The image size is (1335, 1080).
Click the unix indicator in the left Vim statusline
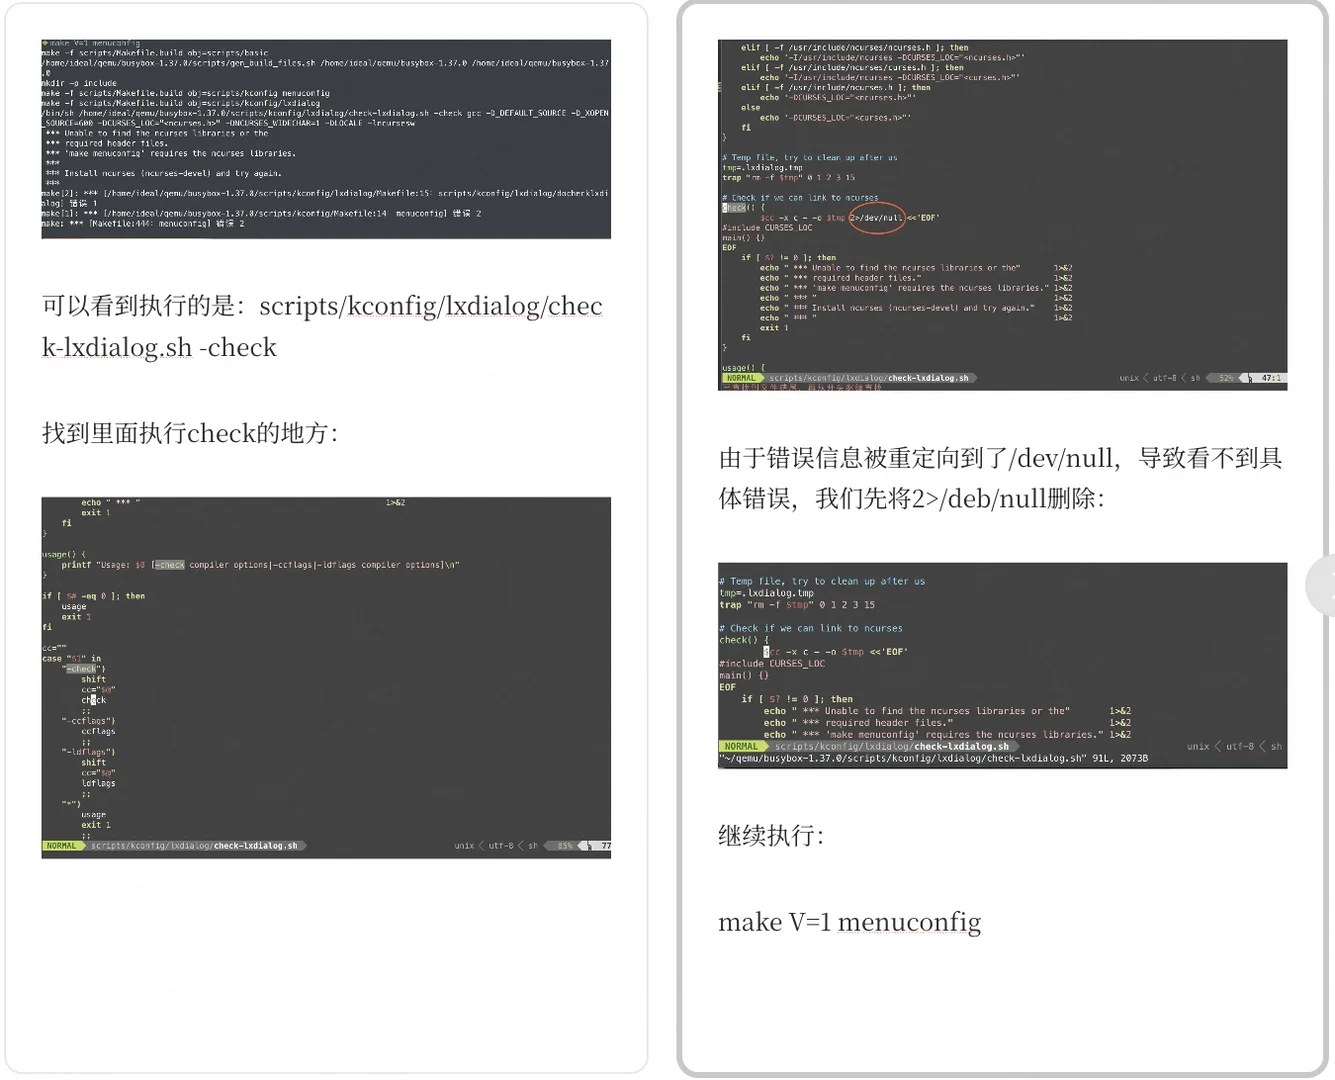click(x=465, y=845)
